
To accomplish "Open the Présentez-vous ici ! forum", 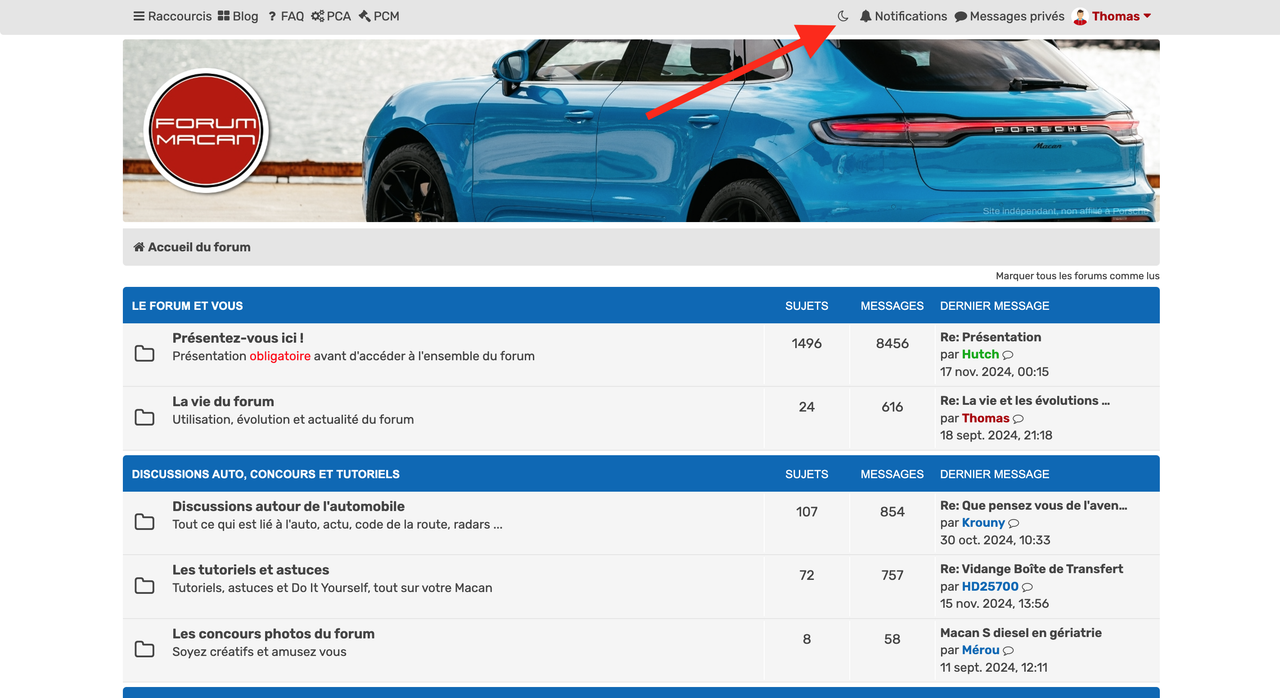I will tap(238, 338).
